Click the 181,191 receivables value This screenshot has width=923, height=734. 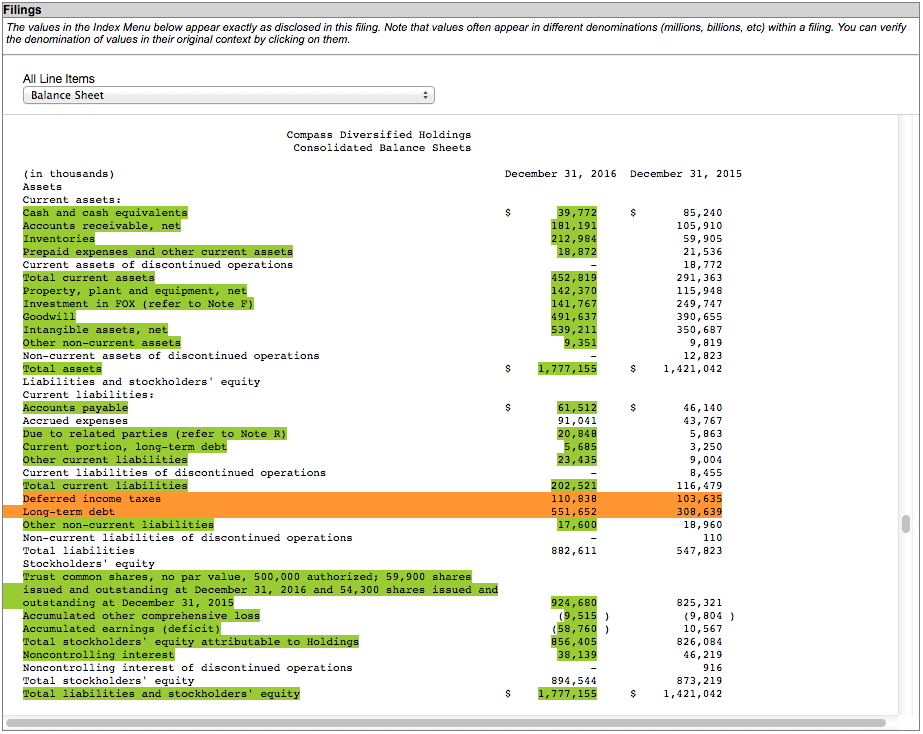click(x=574, y=226)
